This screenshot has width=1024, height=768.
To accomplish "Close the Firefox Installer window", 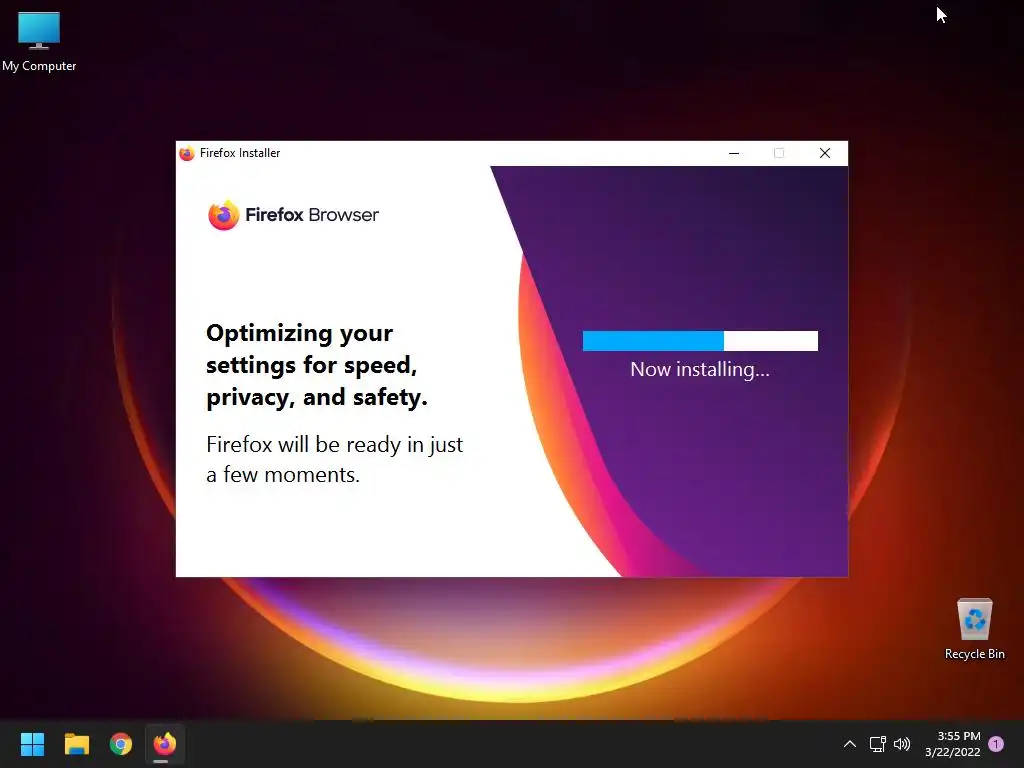I will [x=825, y=153].
